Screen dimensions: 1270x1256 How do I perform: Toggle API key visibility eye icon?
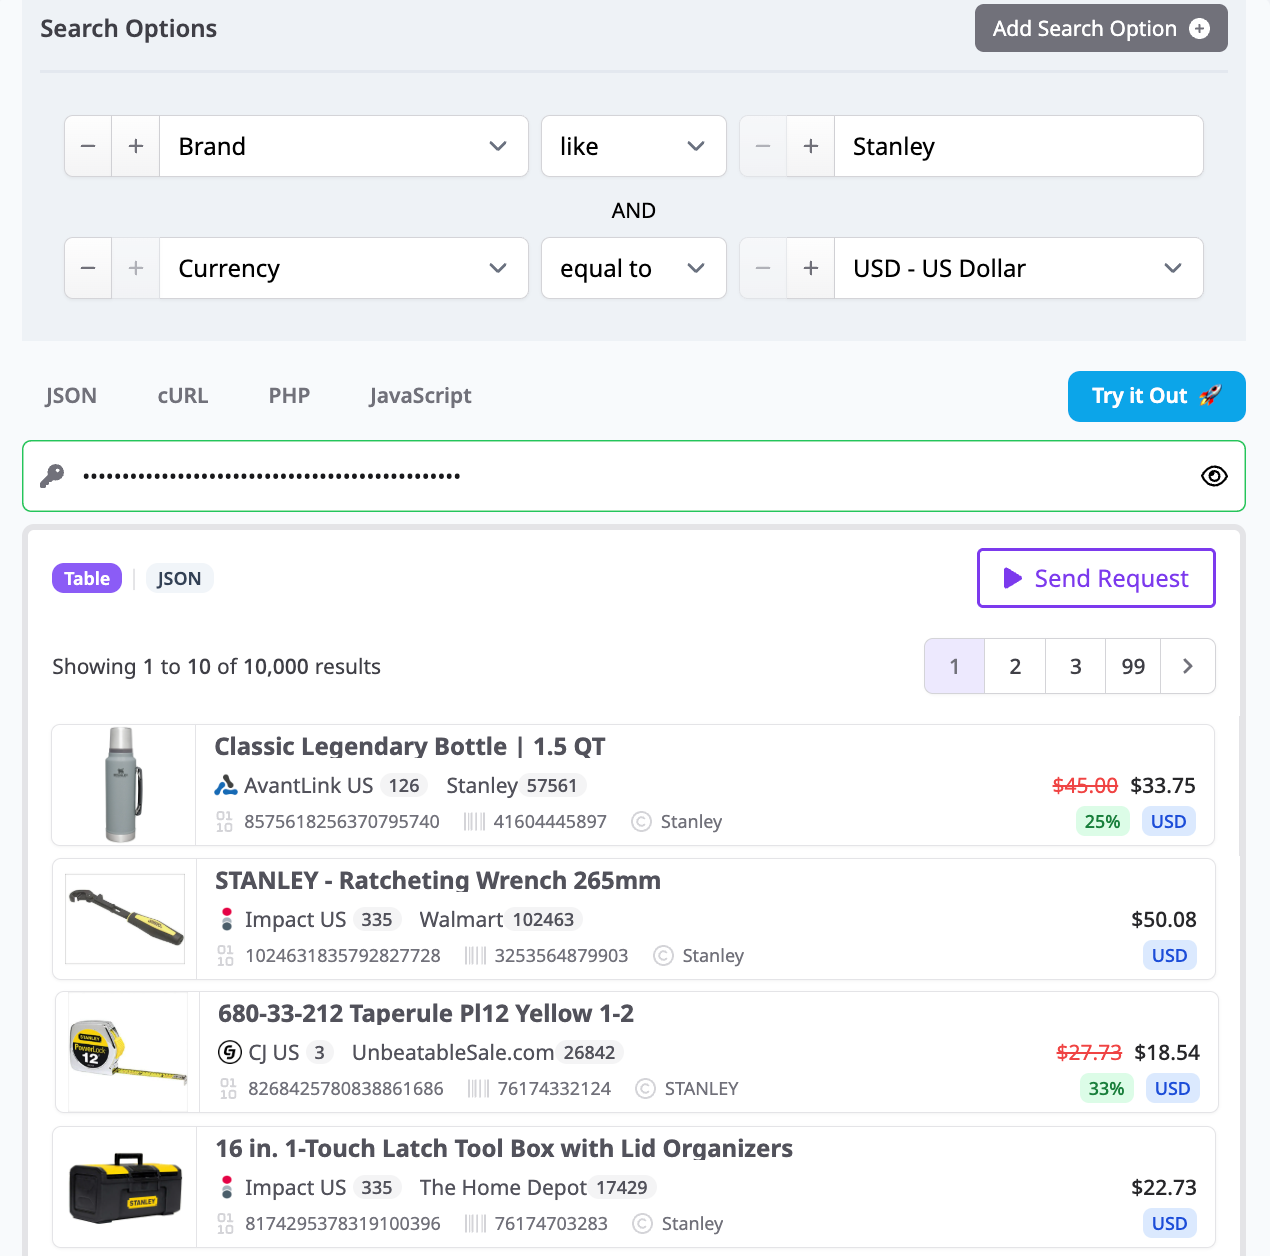1214,476
